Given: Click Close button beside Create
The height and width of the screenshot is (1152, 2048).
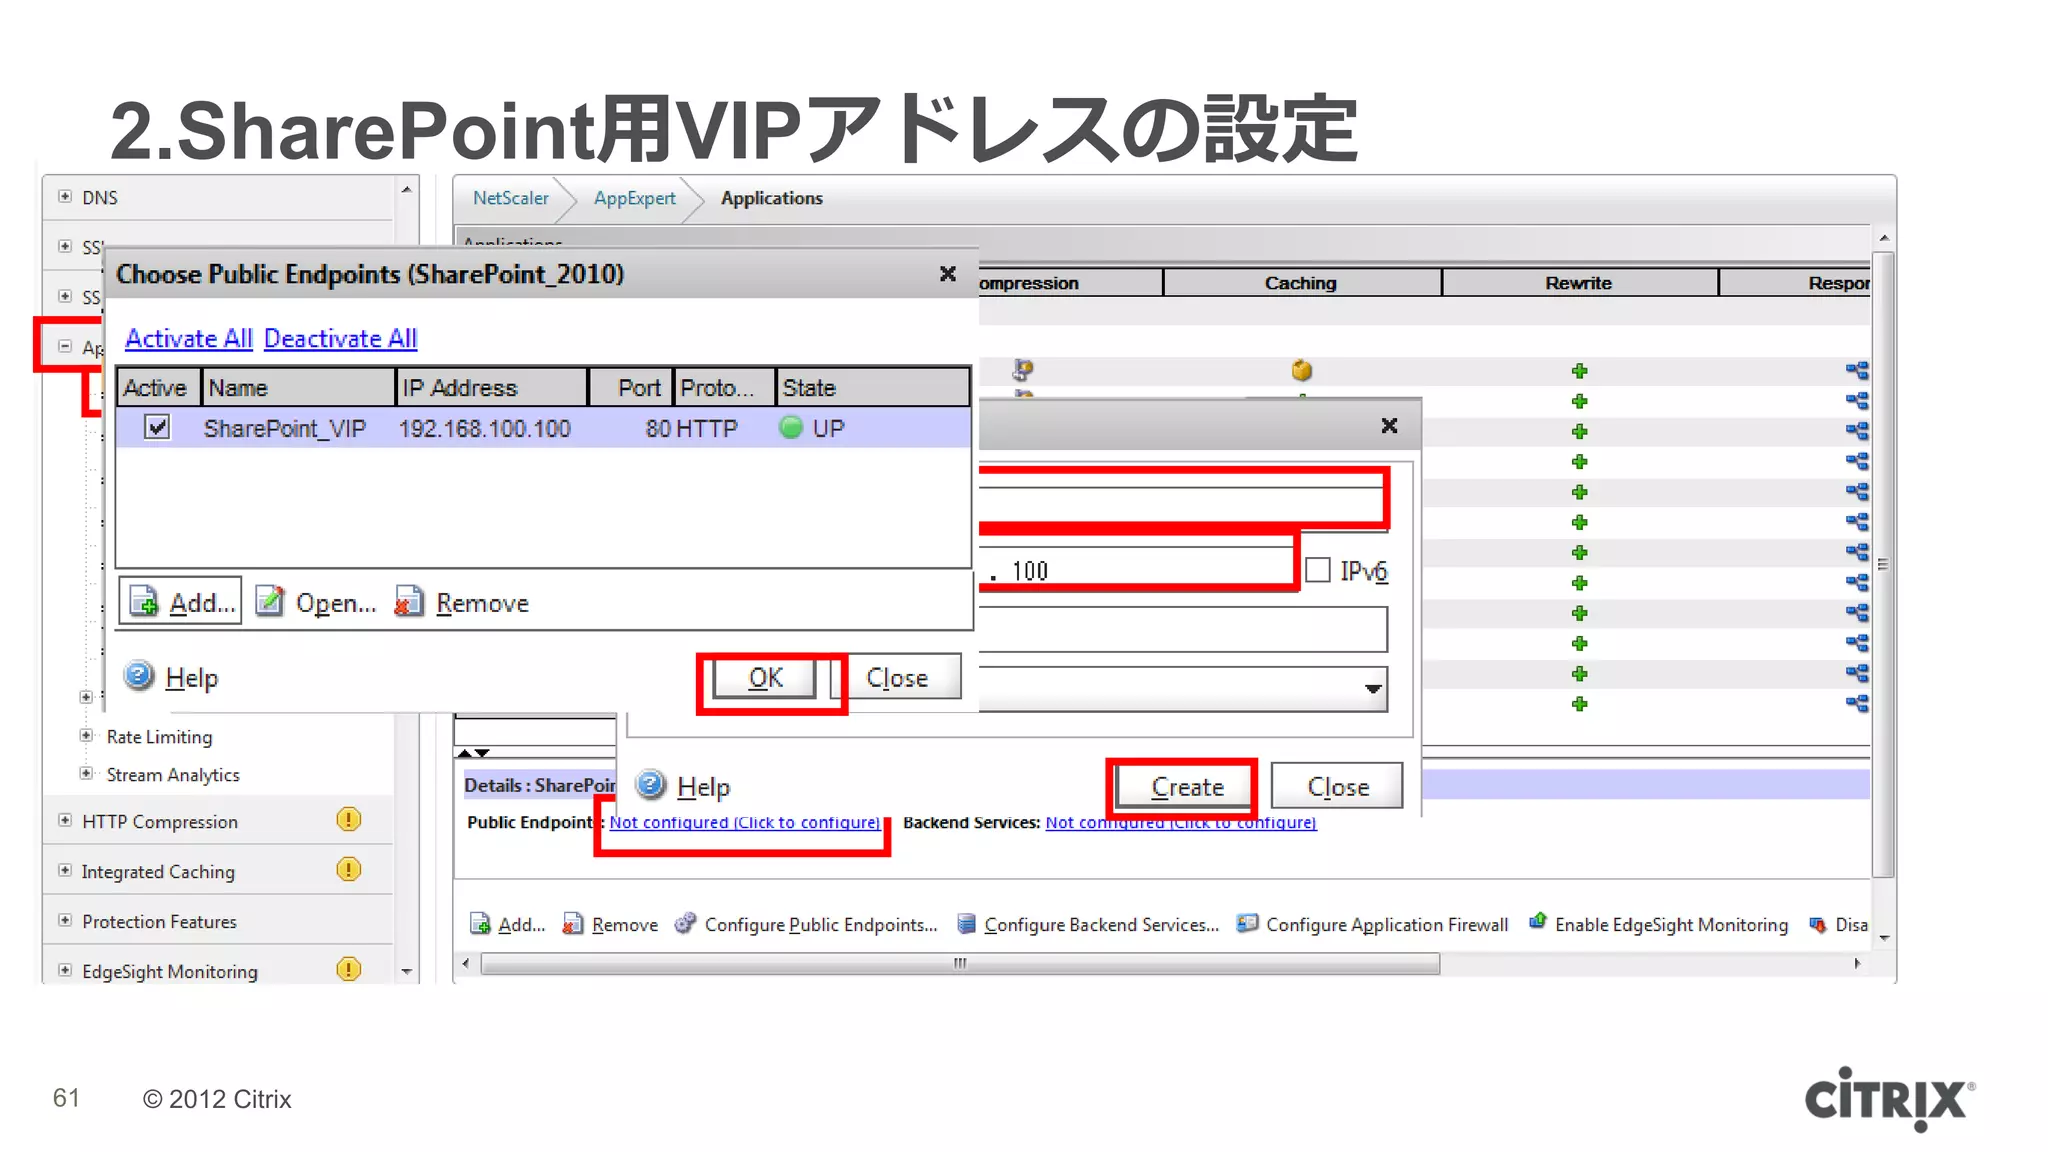Looking at the screenshot, I should (1337, 787).
